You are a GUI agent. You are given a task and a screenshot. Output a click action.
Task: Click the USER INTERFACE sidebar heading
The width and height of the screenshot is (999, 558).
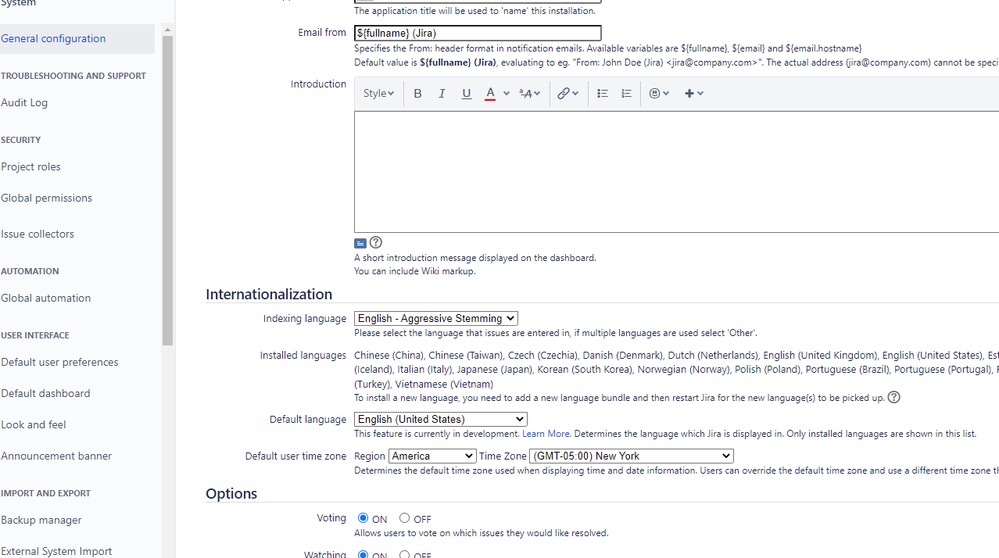tap(35, 335)
